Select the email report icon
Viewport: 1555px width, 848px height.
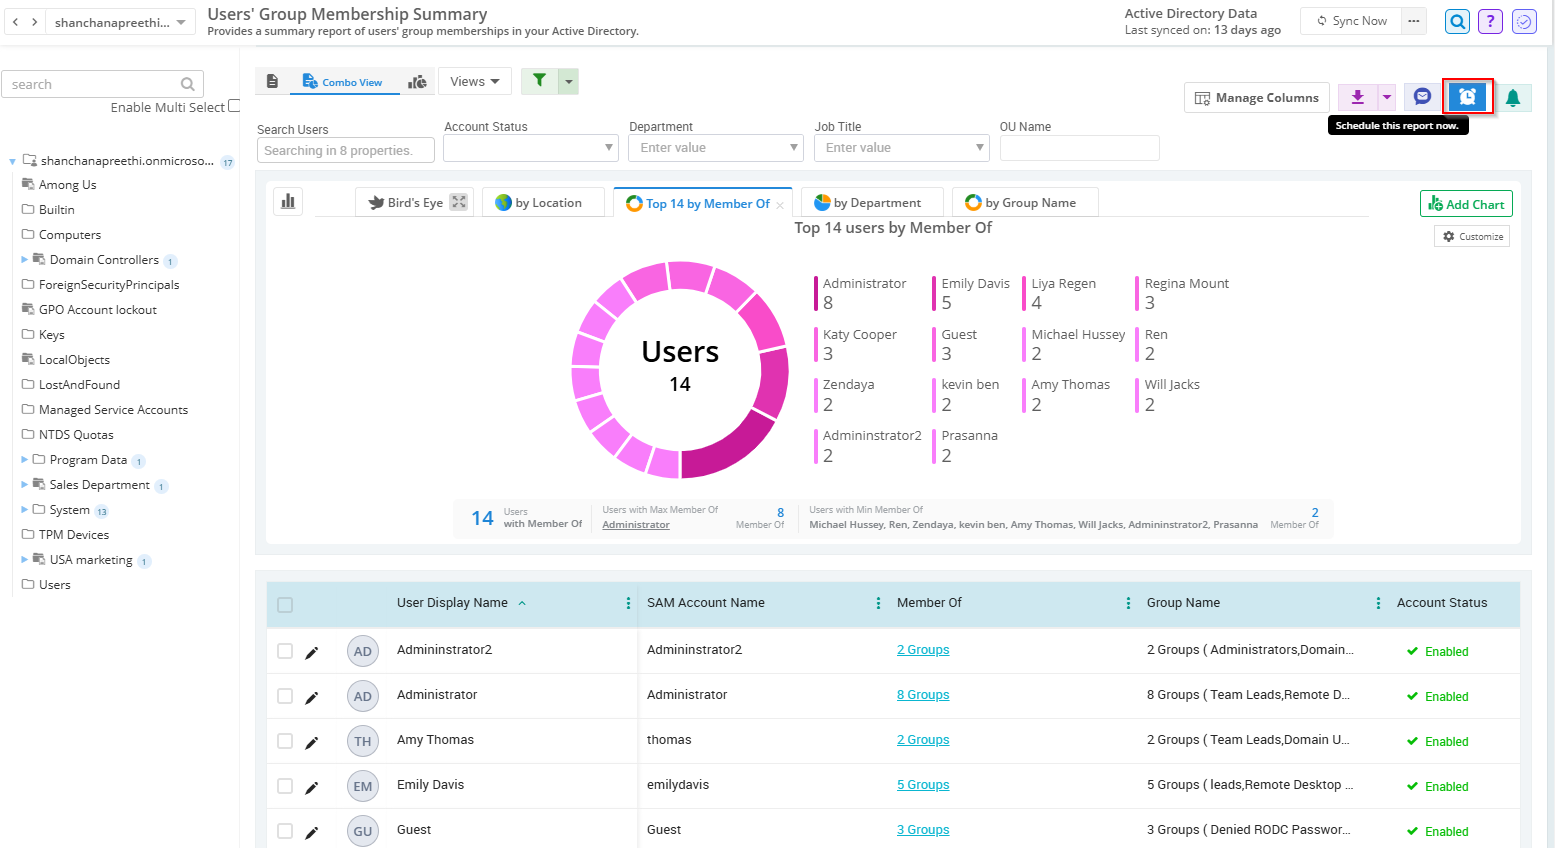pyautogui.click(x=1421, y=97)
